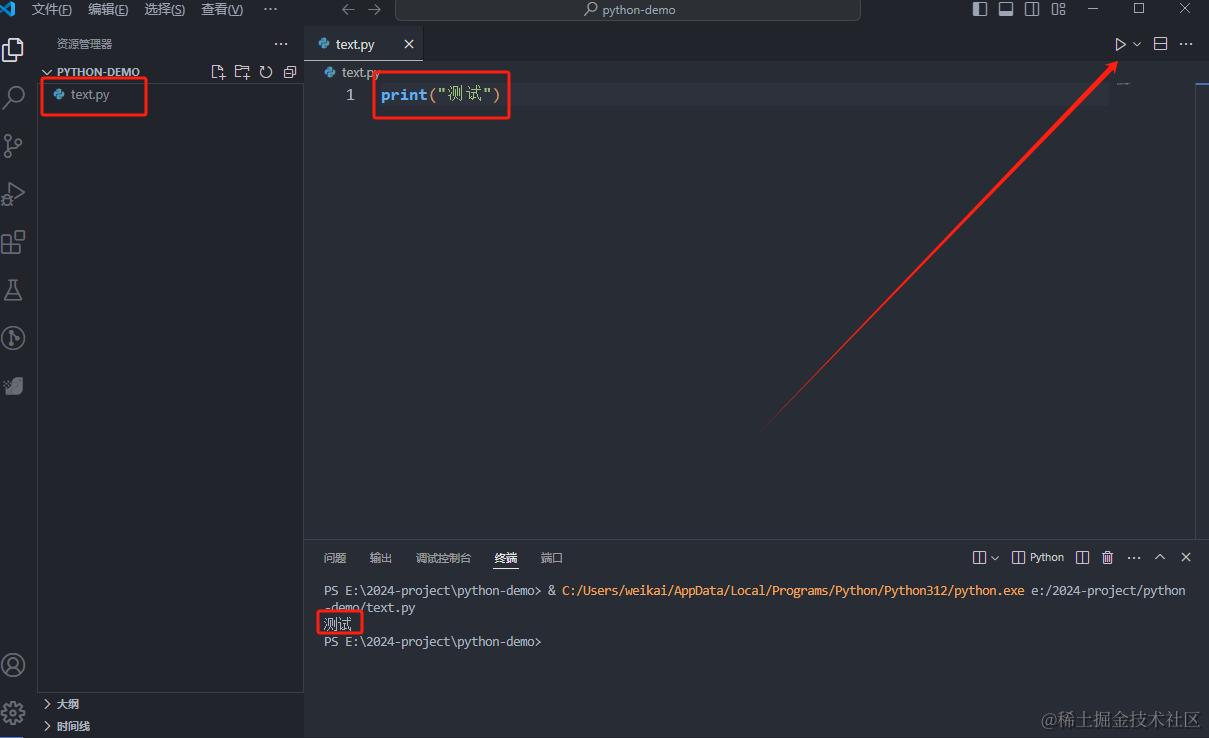Open the bottom activity bar extension icon
The image size is (1209, 738).
[13, 386]
